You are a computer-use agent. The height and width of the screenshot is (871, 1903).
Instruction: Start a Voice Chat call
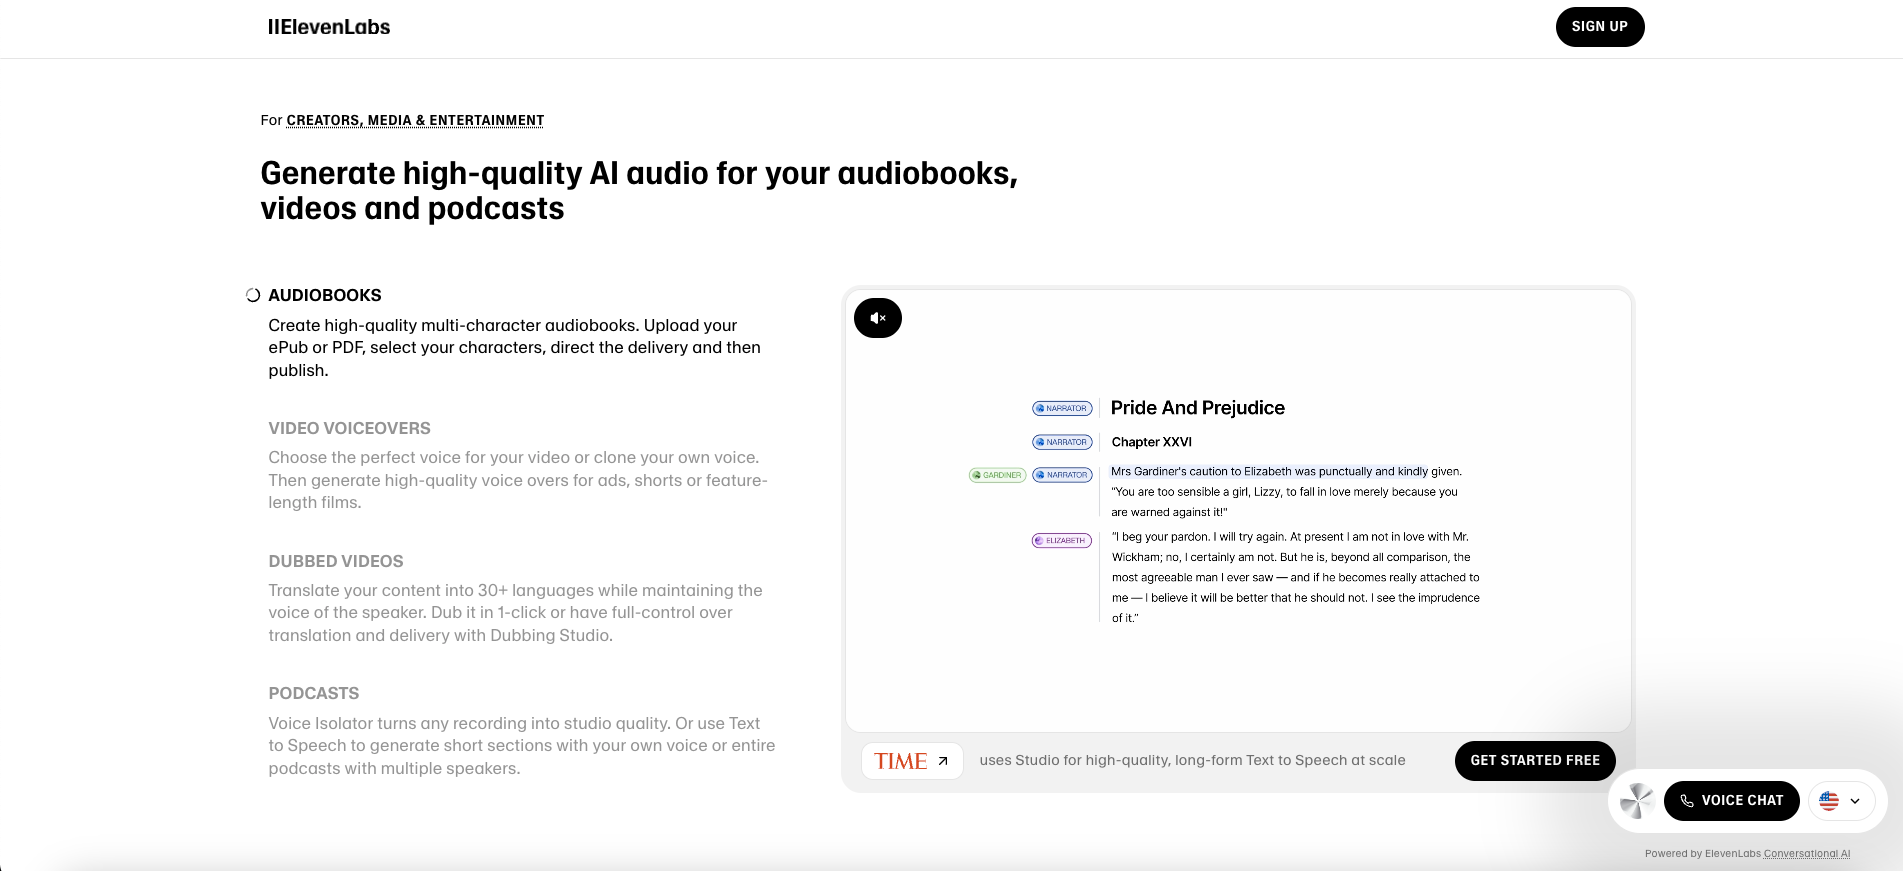[x=1731, y=801]
